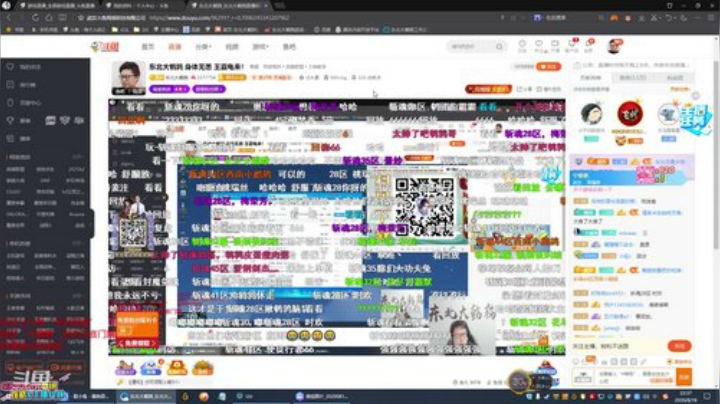Image resolution: width=720 pixels, height=404 pixels.
Task: Select the middle chat panel tab
Action: coord(632,78)
